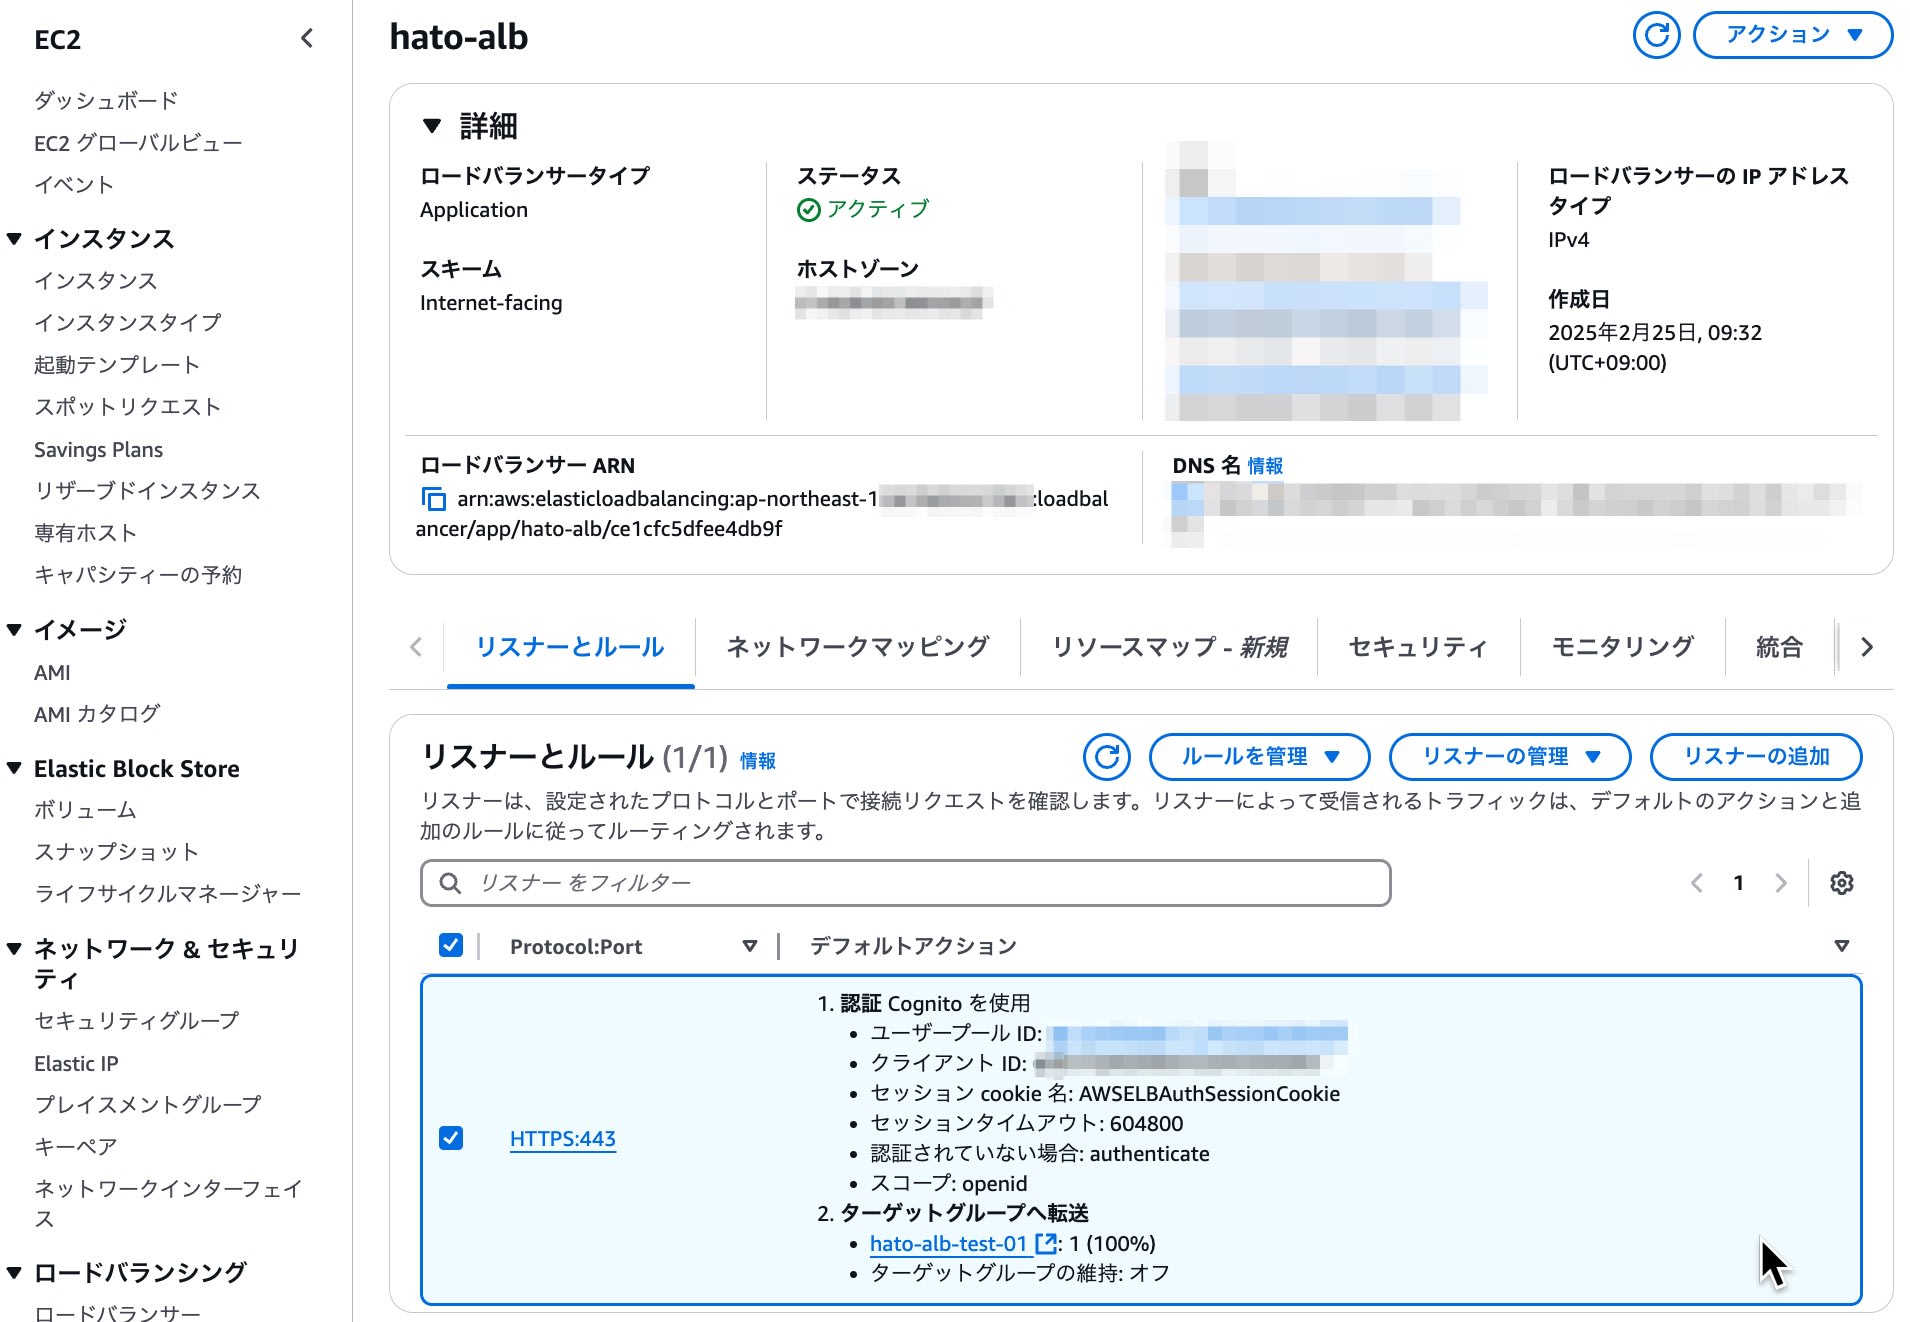Open ライフサイクルマネージャー in the sidebar
The height and width of the screenshot is (1322, 1910).
click(167, 894)
